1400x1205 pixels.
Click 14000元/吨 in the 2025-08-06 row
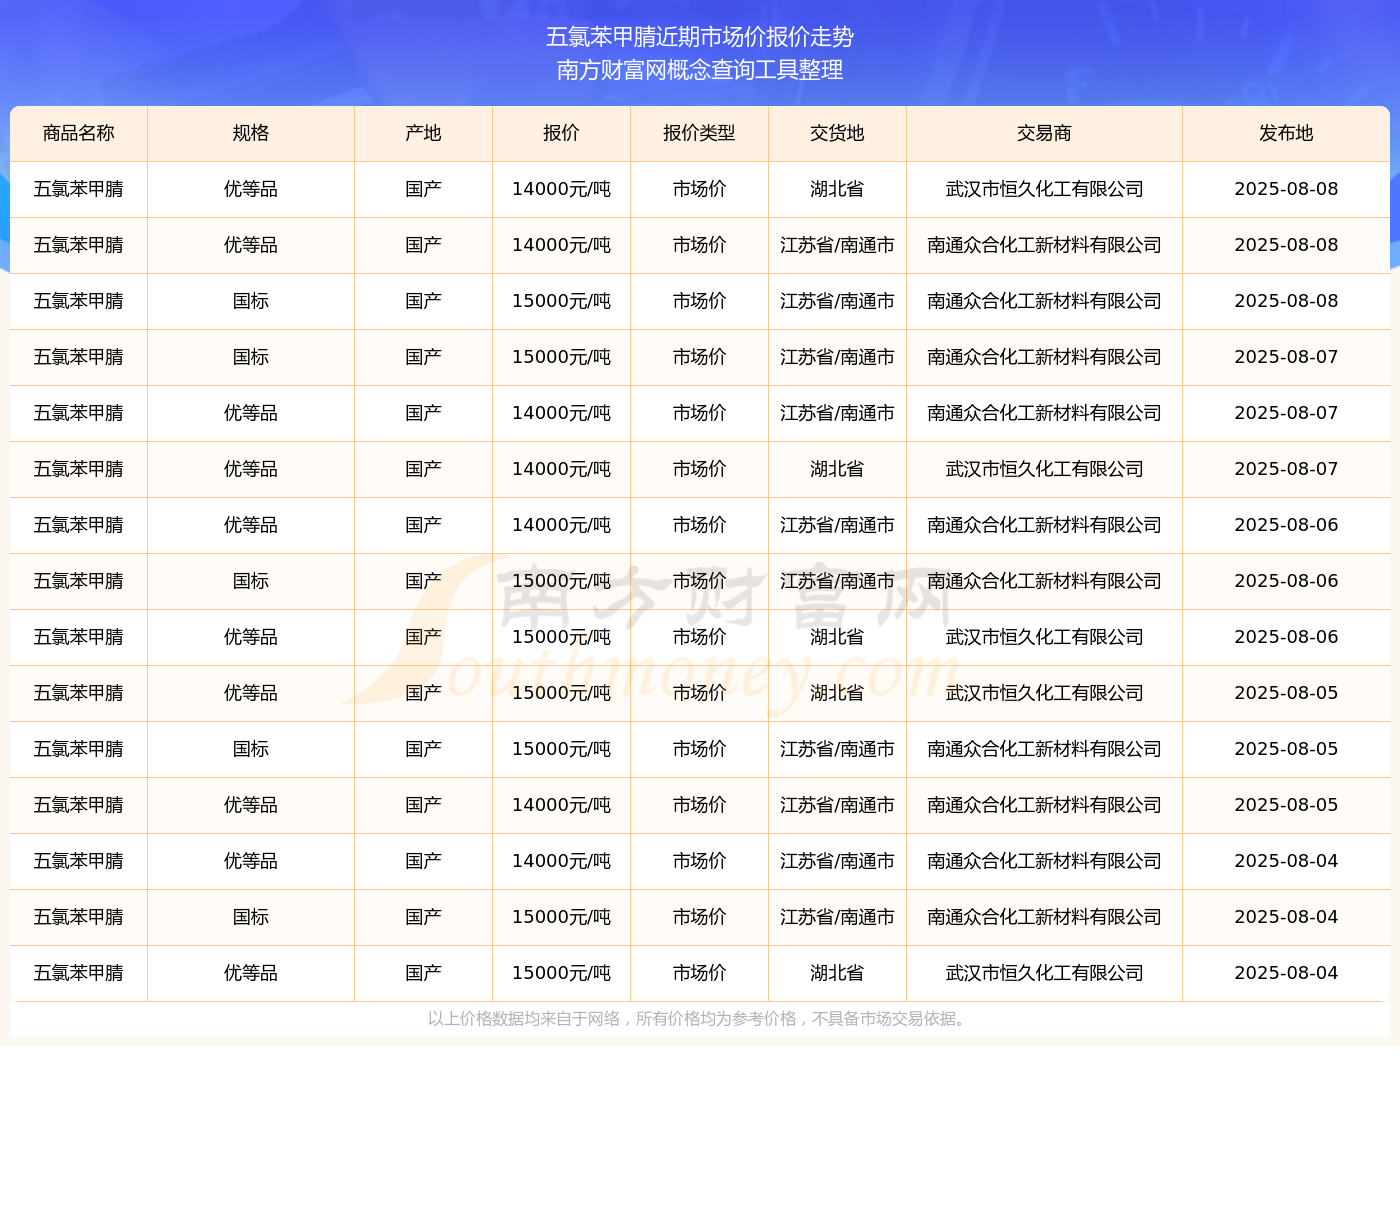(561, 525)
